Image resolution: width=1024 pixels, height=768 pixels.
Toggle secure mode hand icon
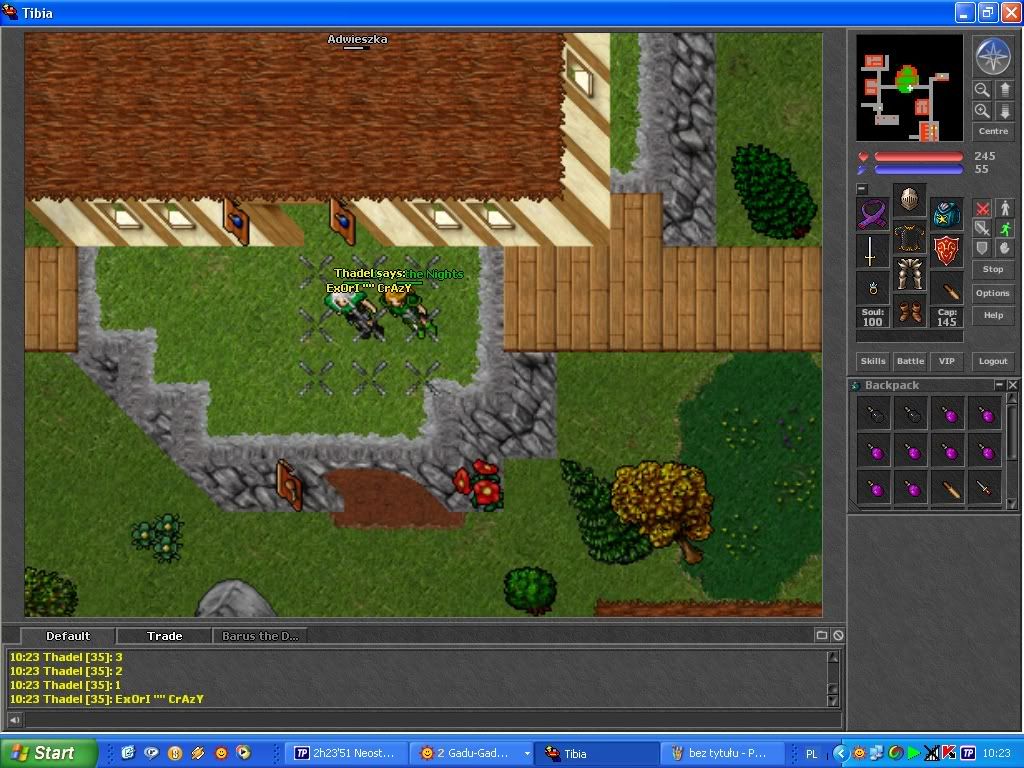tap(1004, 248)
